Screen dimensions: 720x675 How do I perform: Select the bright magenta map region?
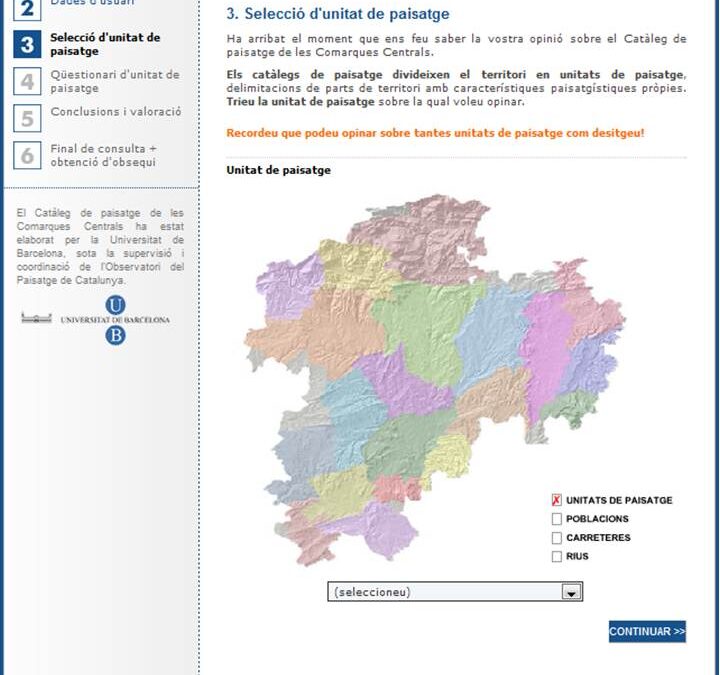click(545, 349)
